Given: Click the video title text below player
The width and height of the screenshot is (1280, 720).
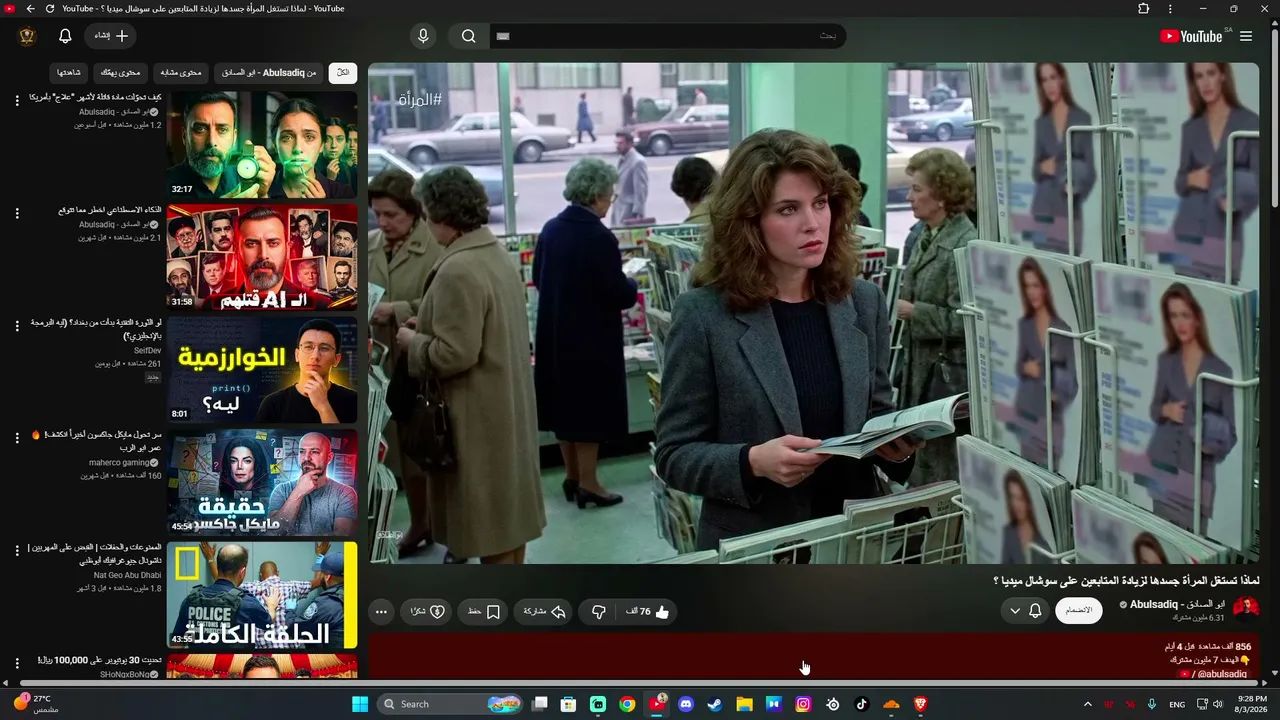Looking at the screenshot, I should (x=1126, y=581).
